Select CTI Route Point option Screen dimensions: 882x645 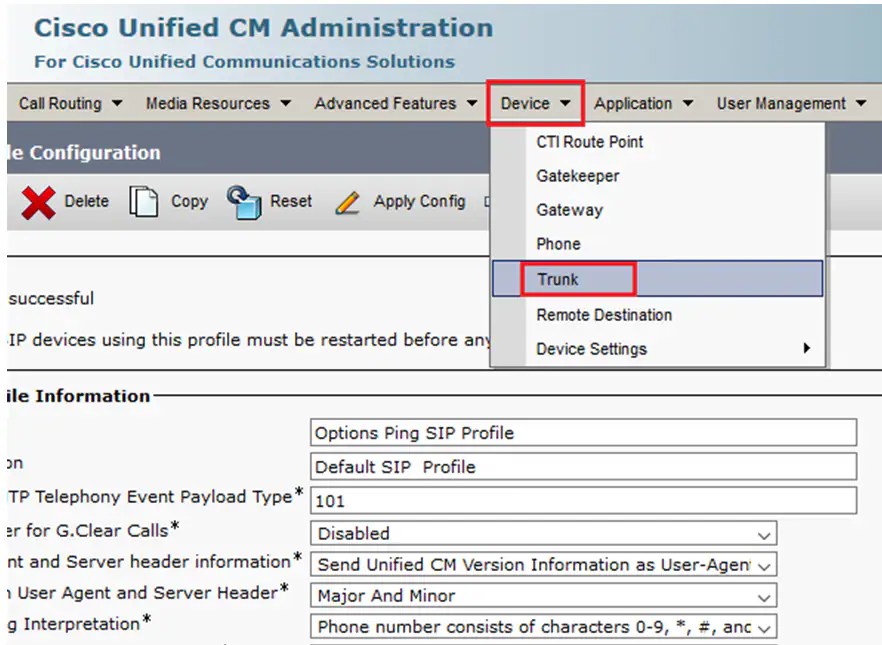(589, 142)
